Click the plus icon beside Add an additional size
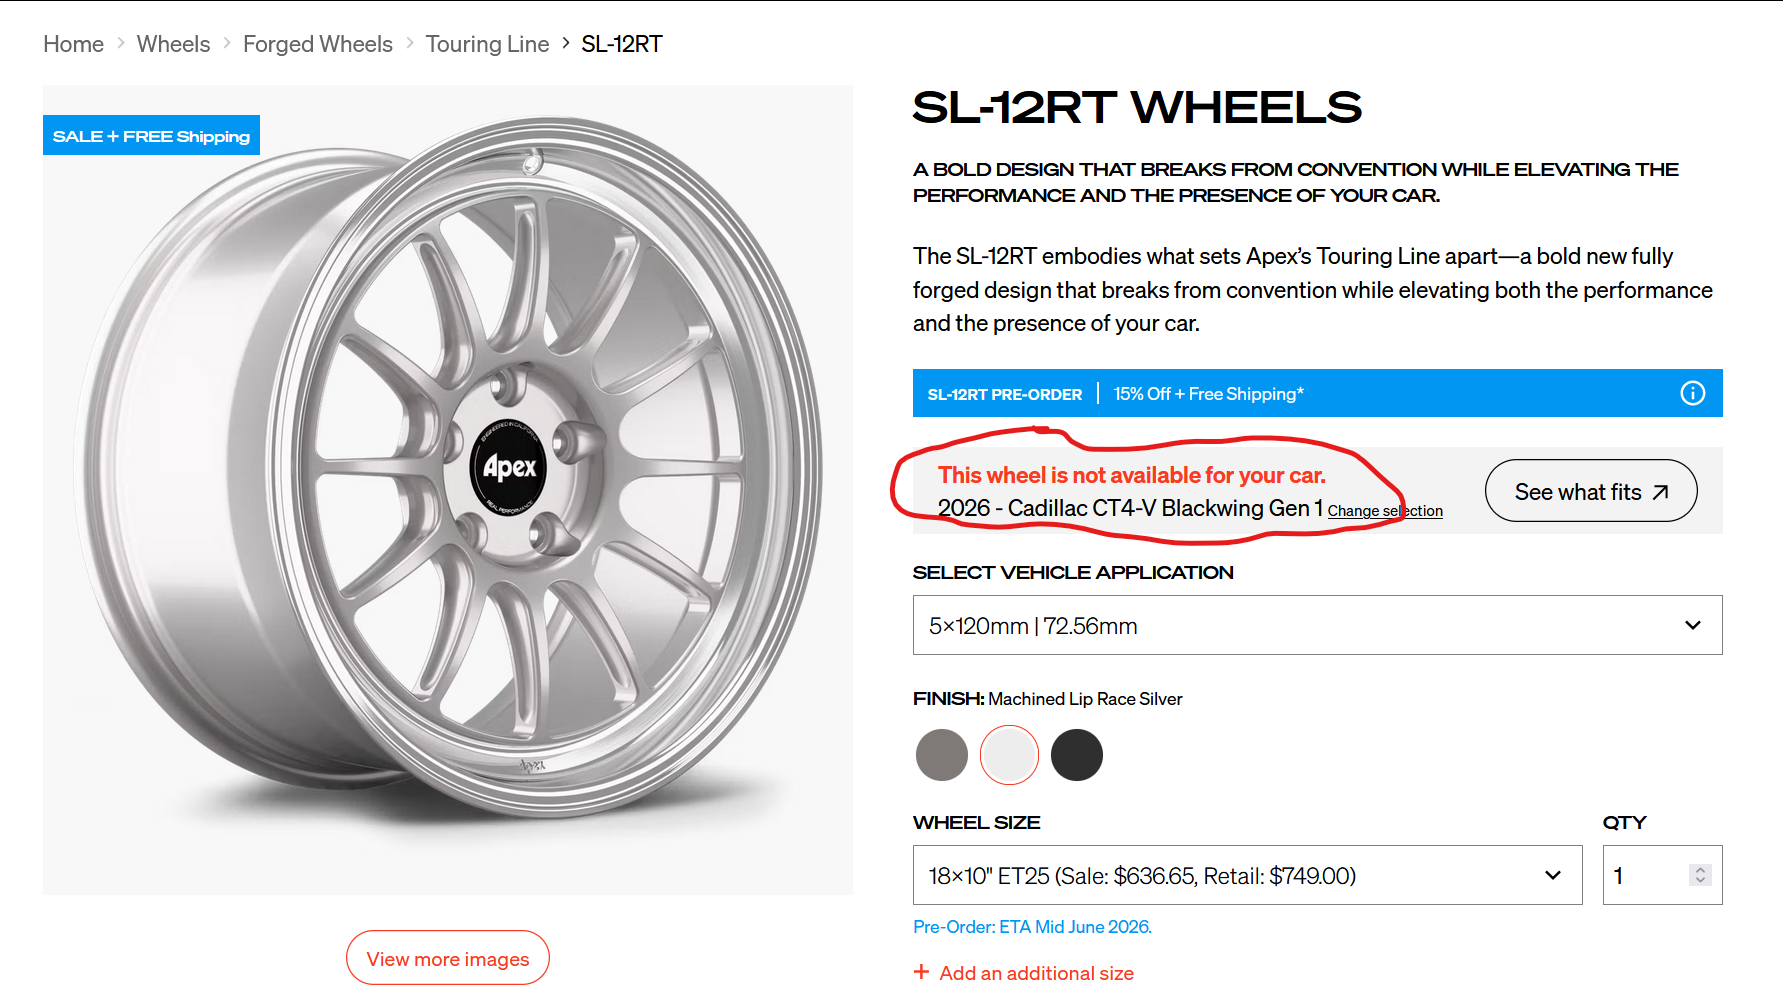The image size is (1783, 991). (x=921, y=972)
